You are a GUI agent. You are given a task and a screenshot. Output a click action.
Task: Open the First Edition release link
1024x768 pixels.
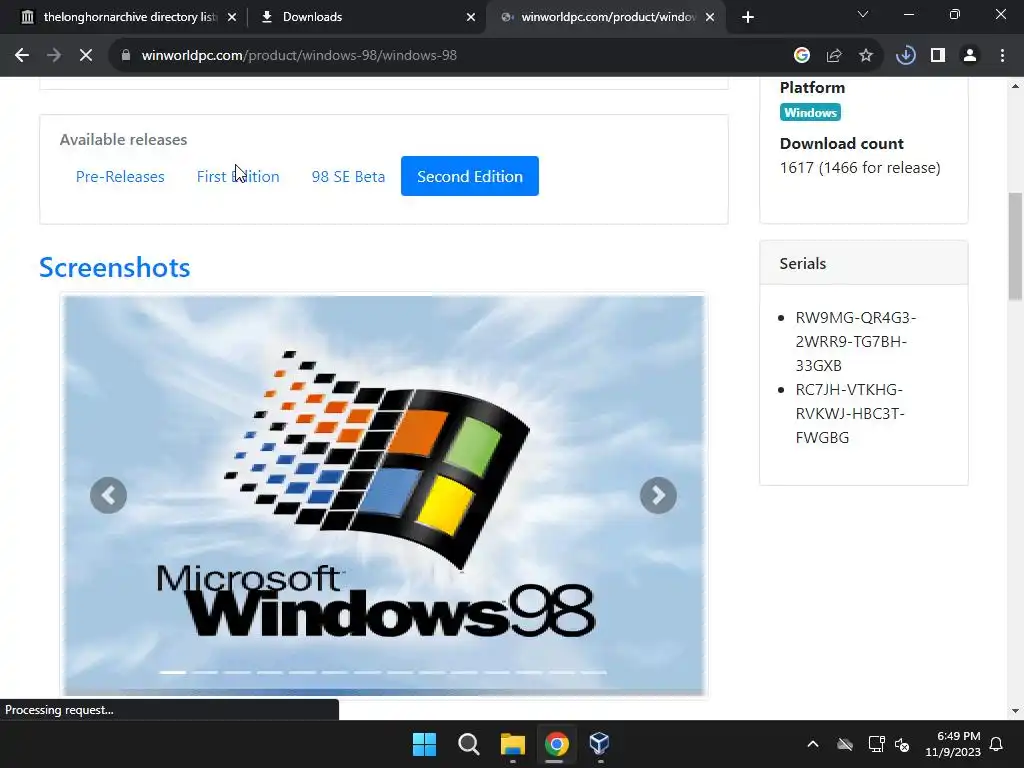238,176
